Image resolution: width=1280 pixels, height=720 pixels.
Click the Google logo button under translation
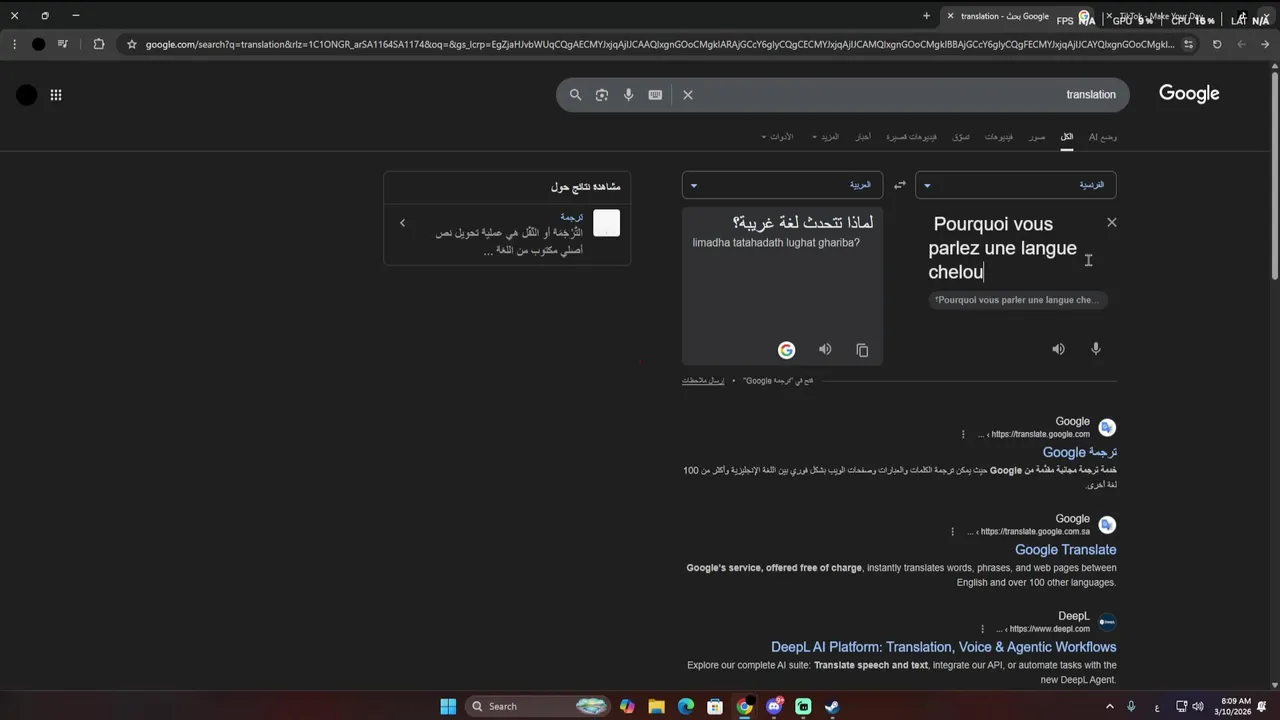[786, 350]
